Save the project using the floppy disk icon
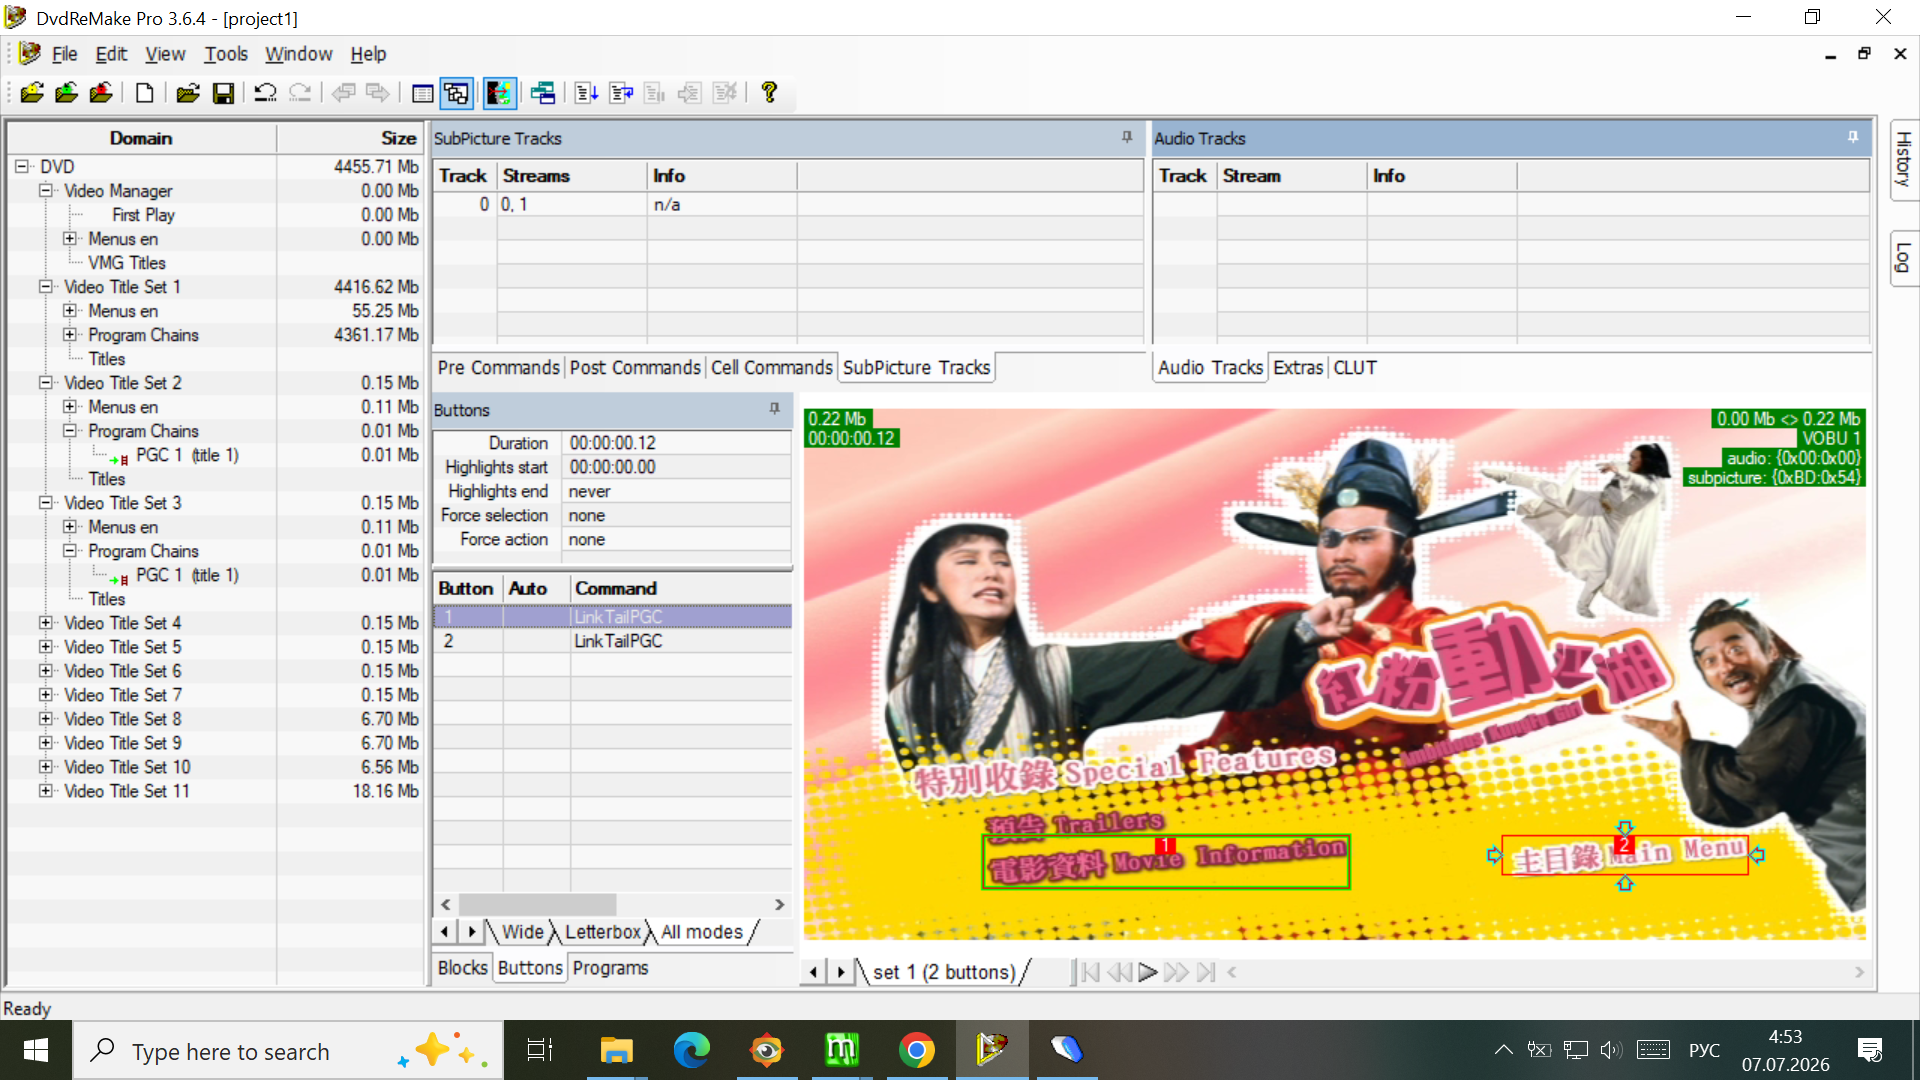The image size is (1920, 1080). click(223, 93)
